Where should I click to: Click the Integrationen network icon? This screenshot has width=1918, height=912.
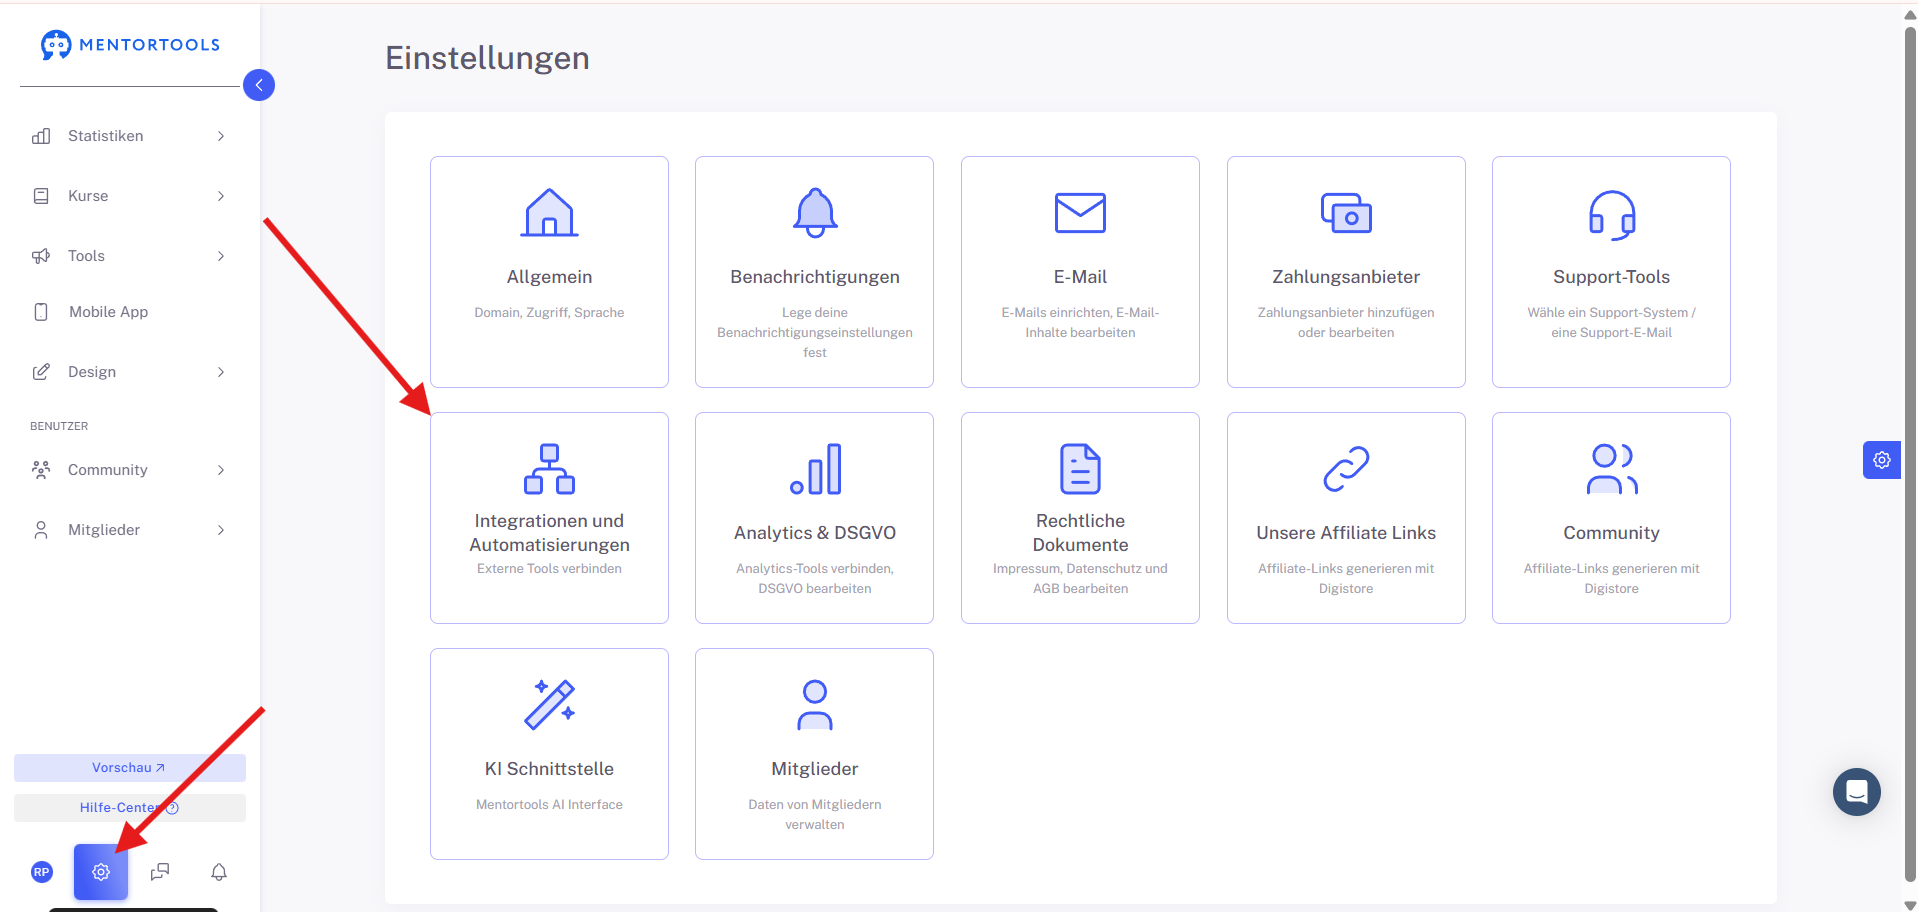[x=549, y=469]
